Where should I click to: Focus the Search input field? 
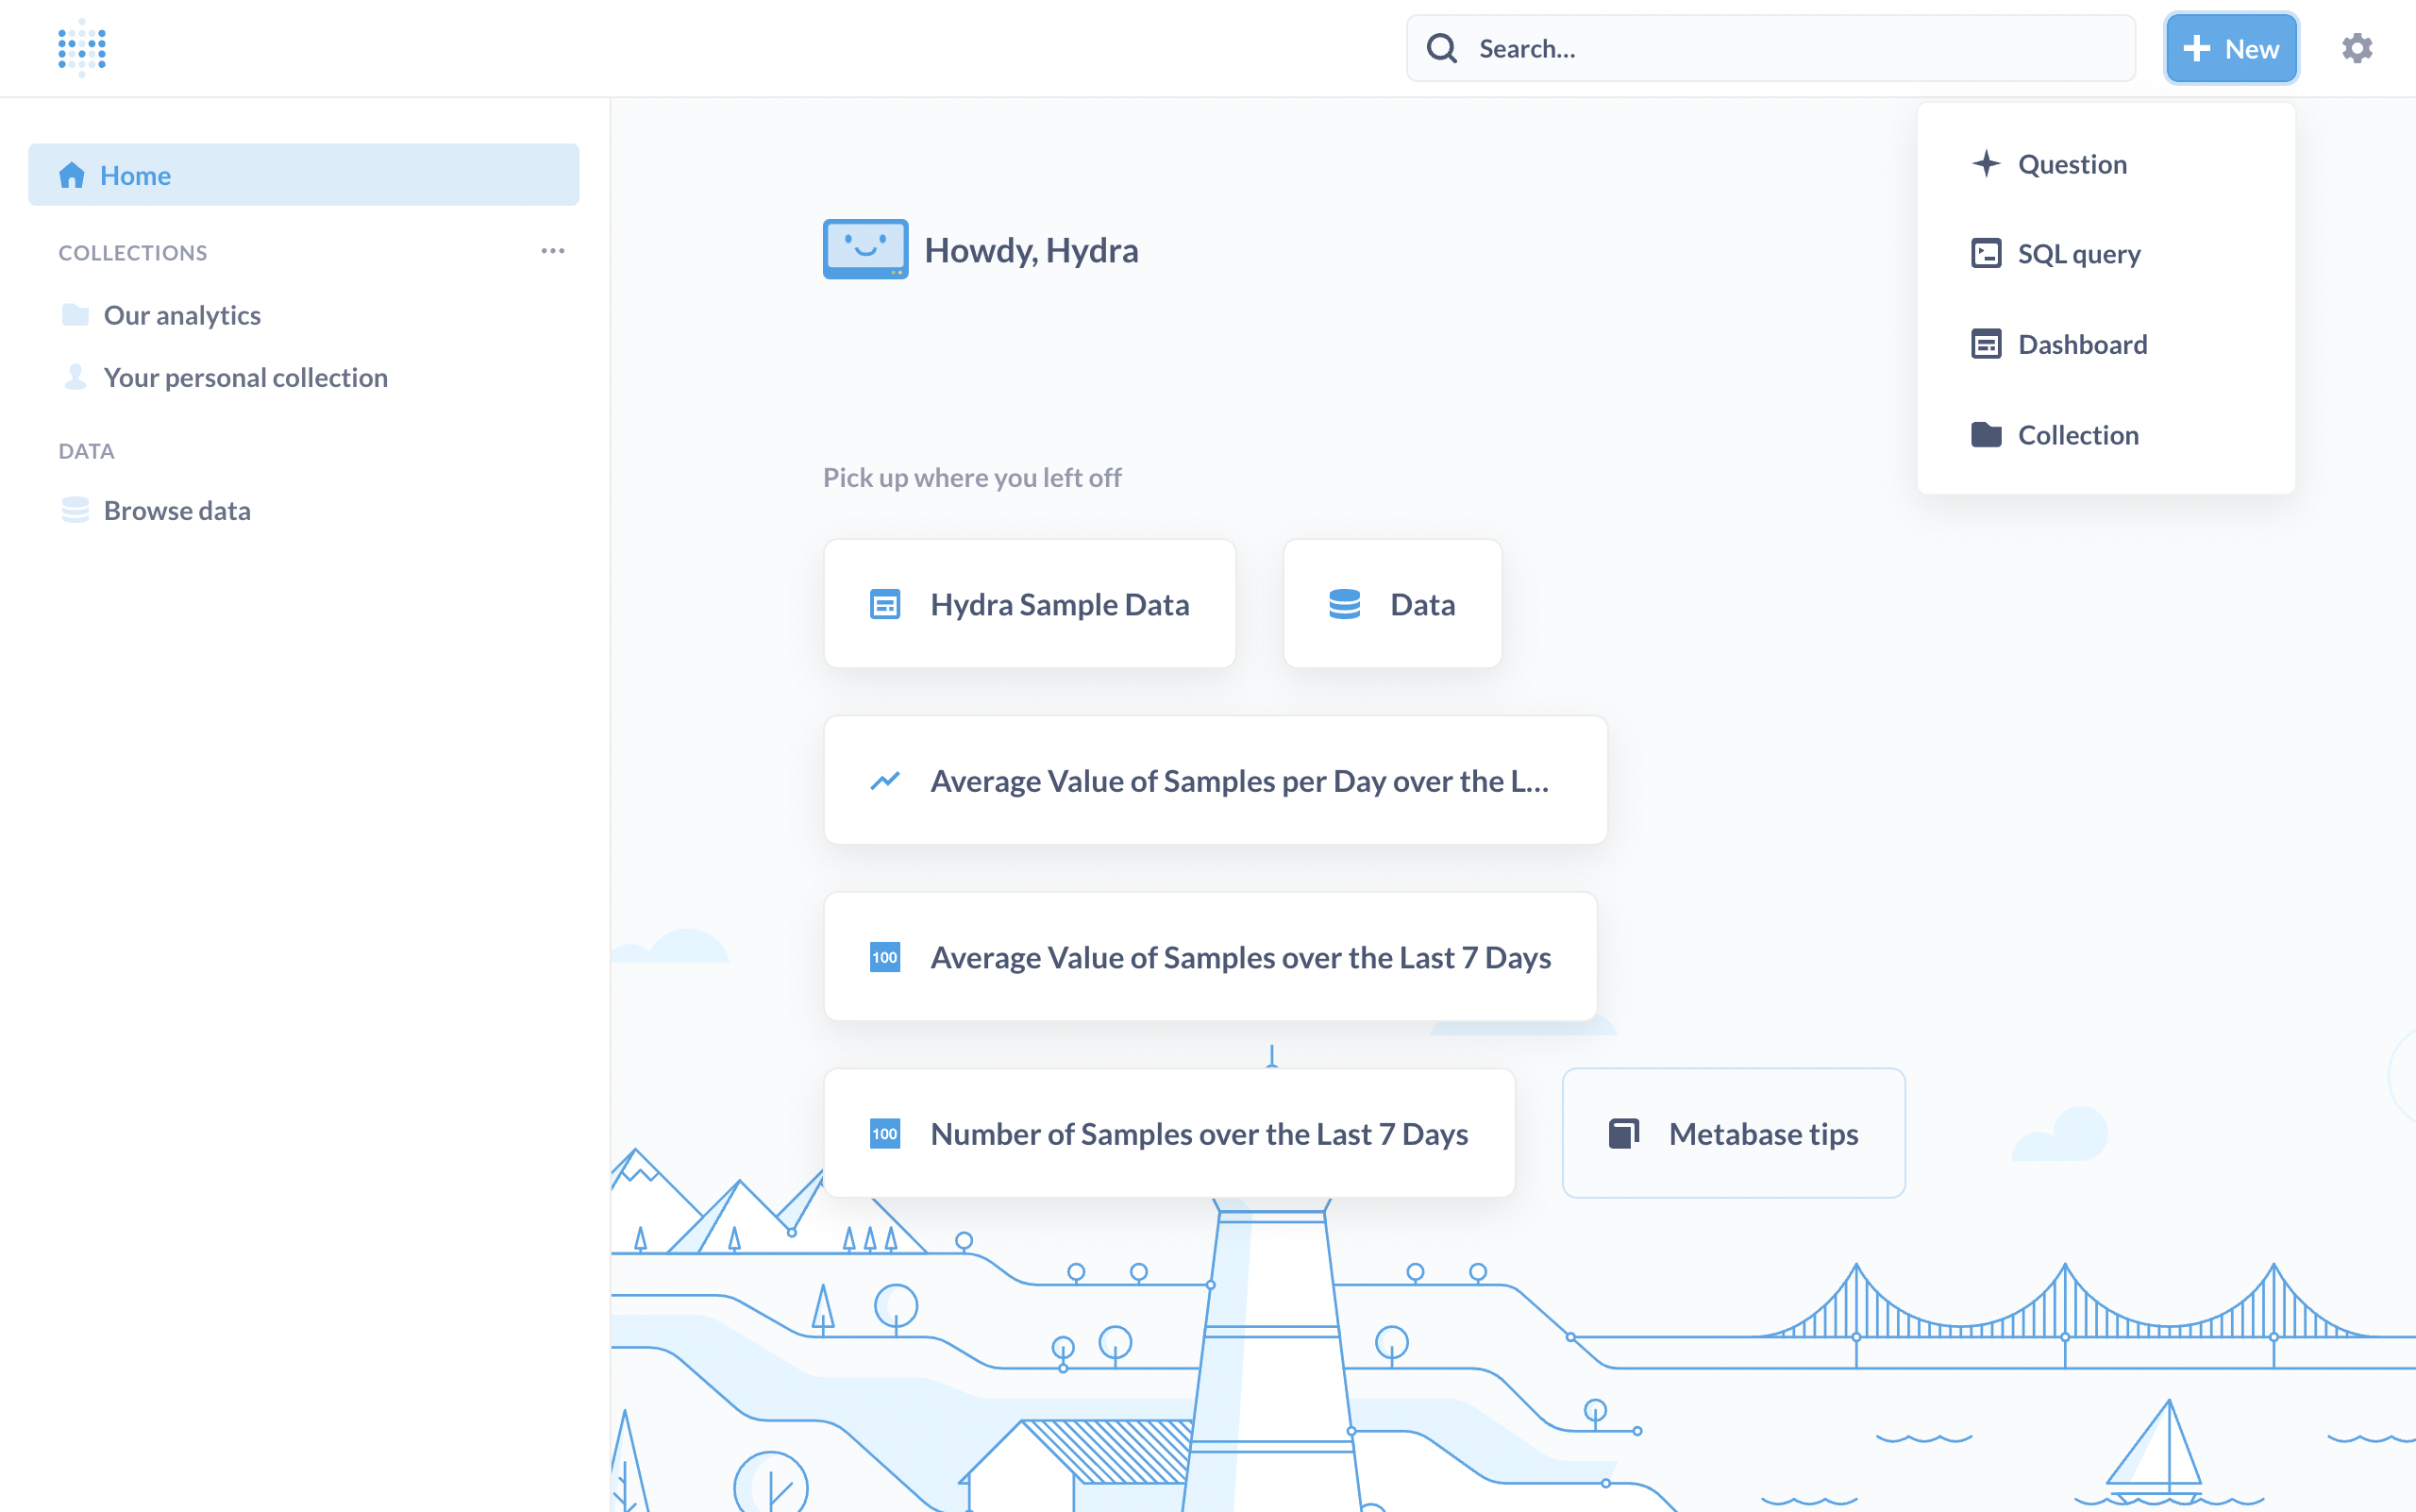(x=1790, y=48)
